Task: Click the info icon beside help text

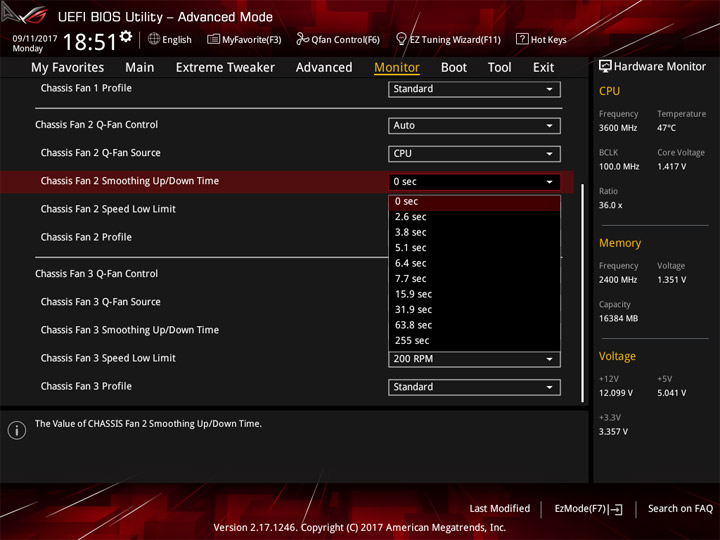Action: (x=17, y=430)
